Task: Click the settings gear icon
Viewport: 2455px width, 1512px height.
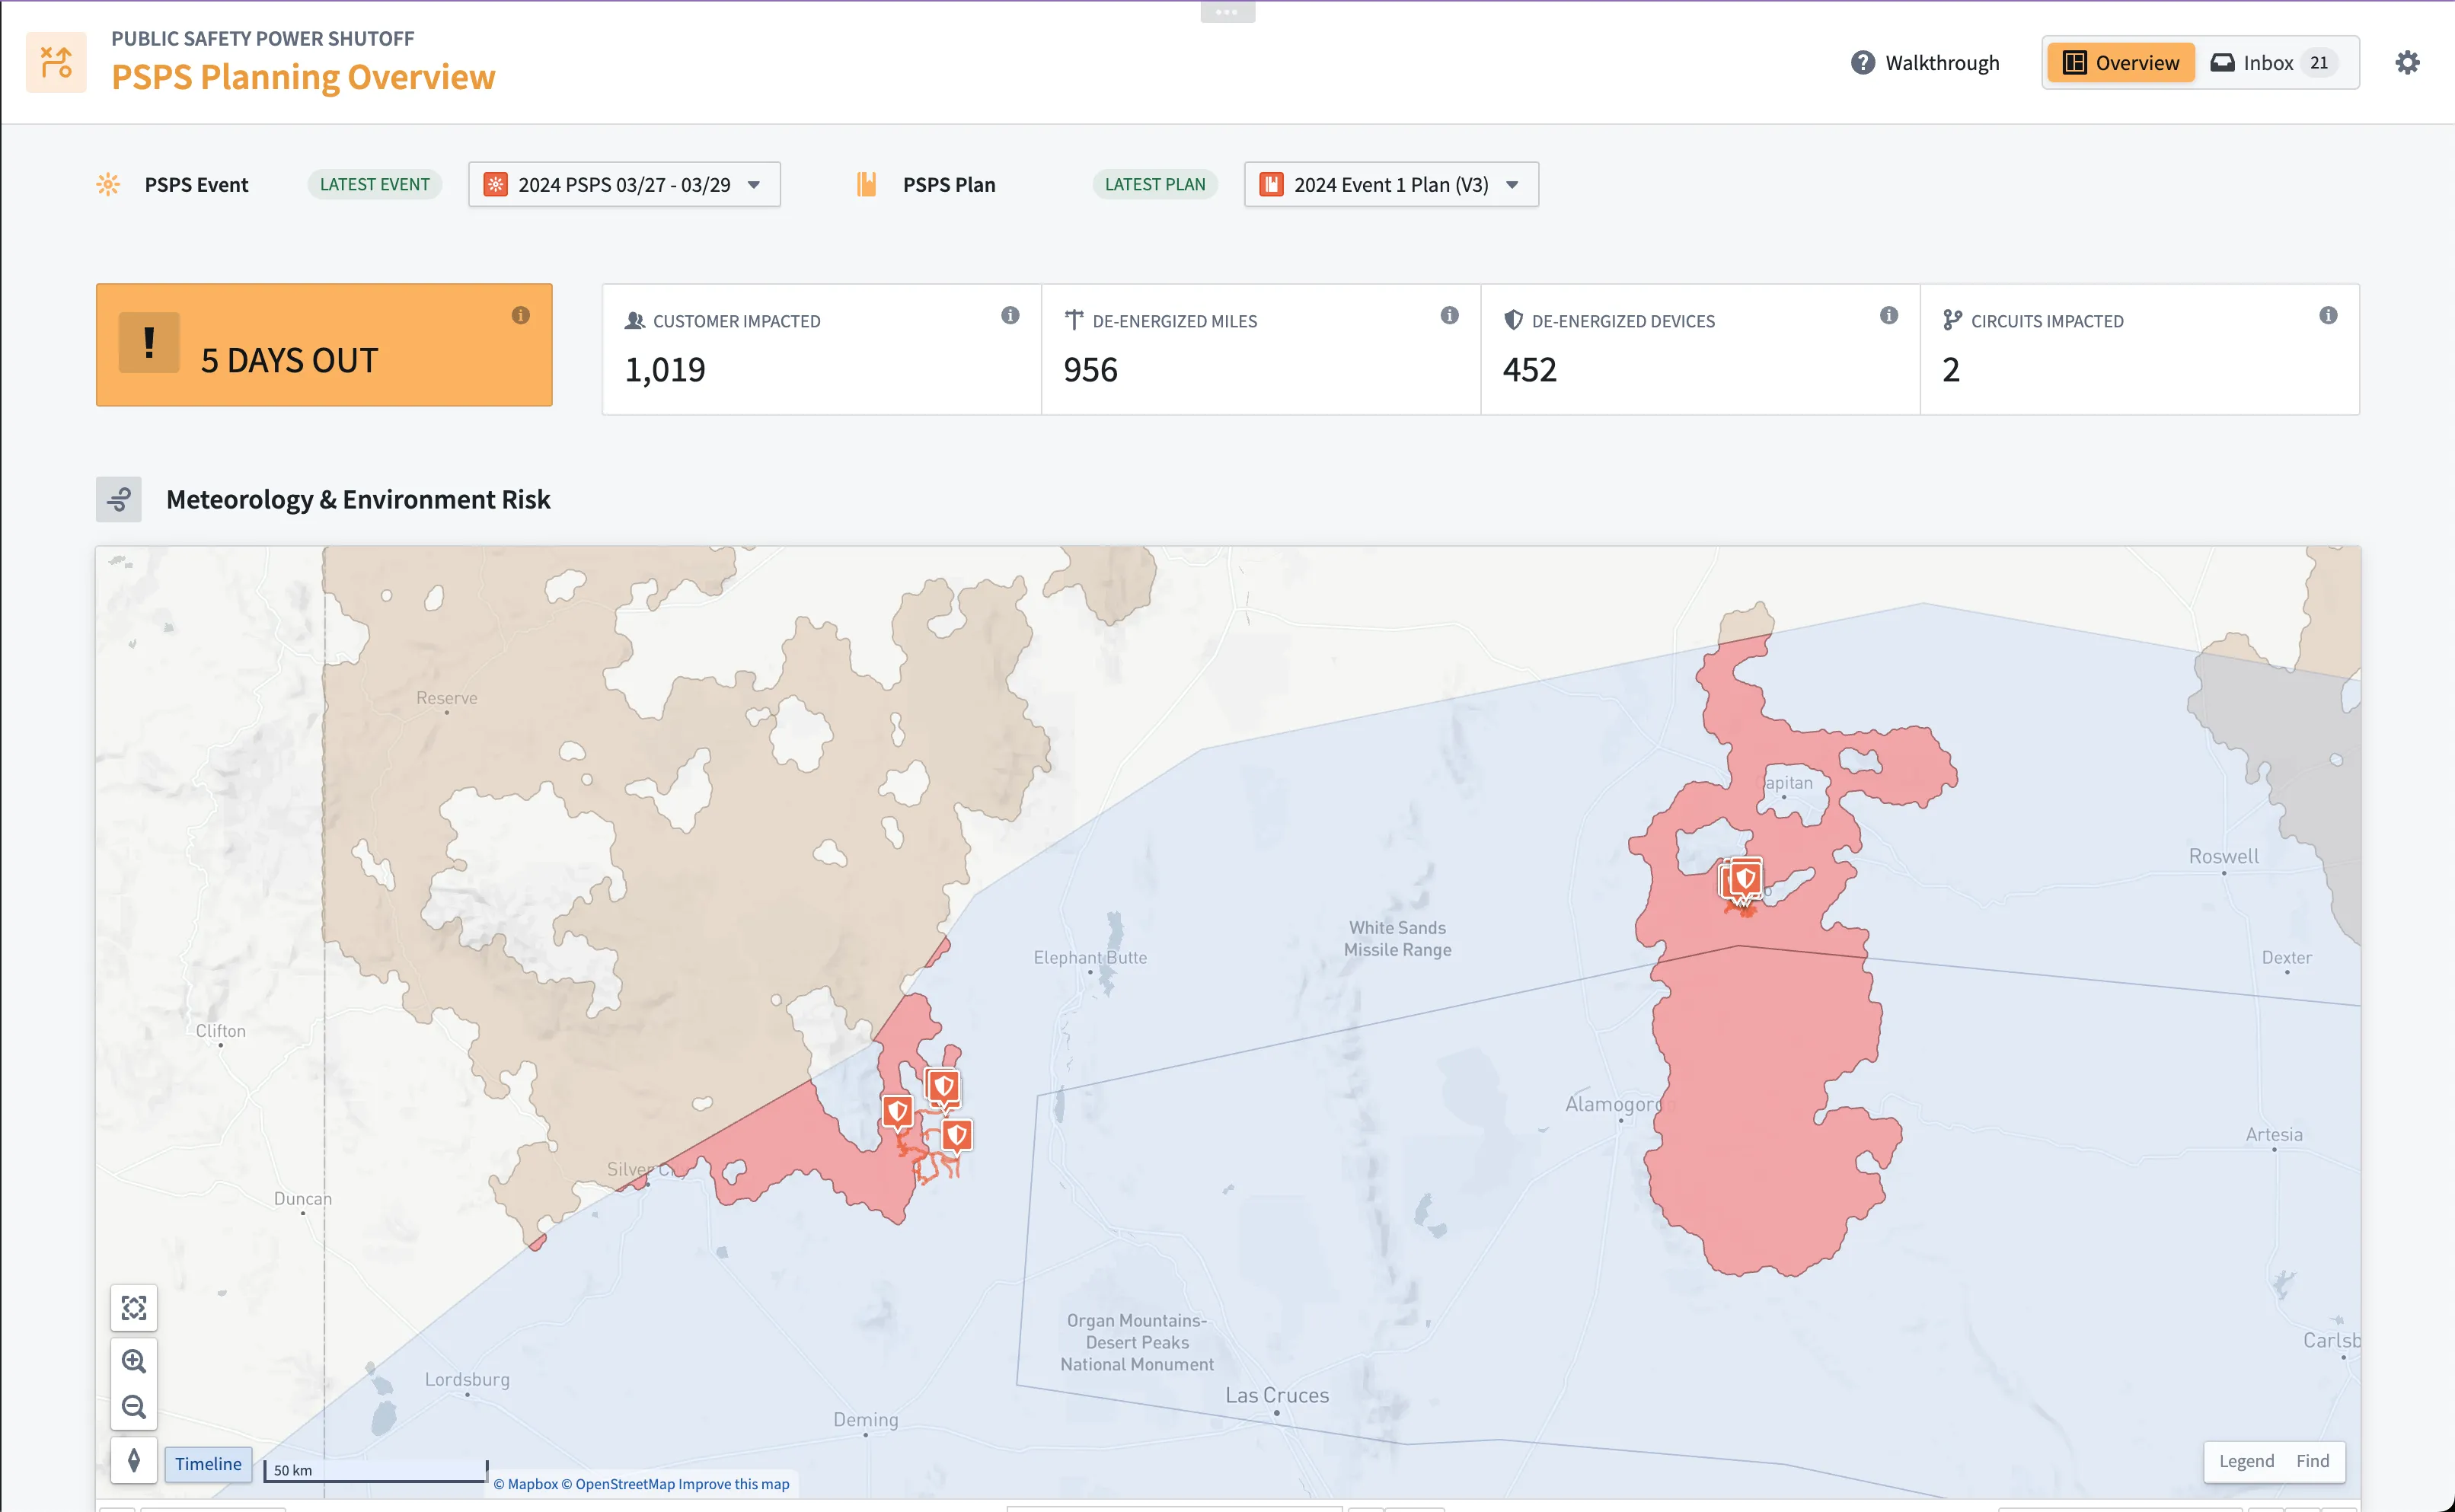Action: [2407, 62]
